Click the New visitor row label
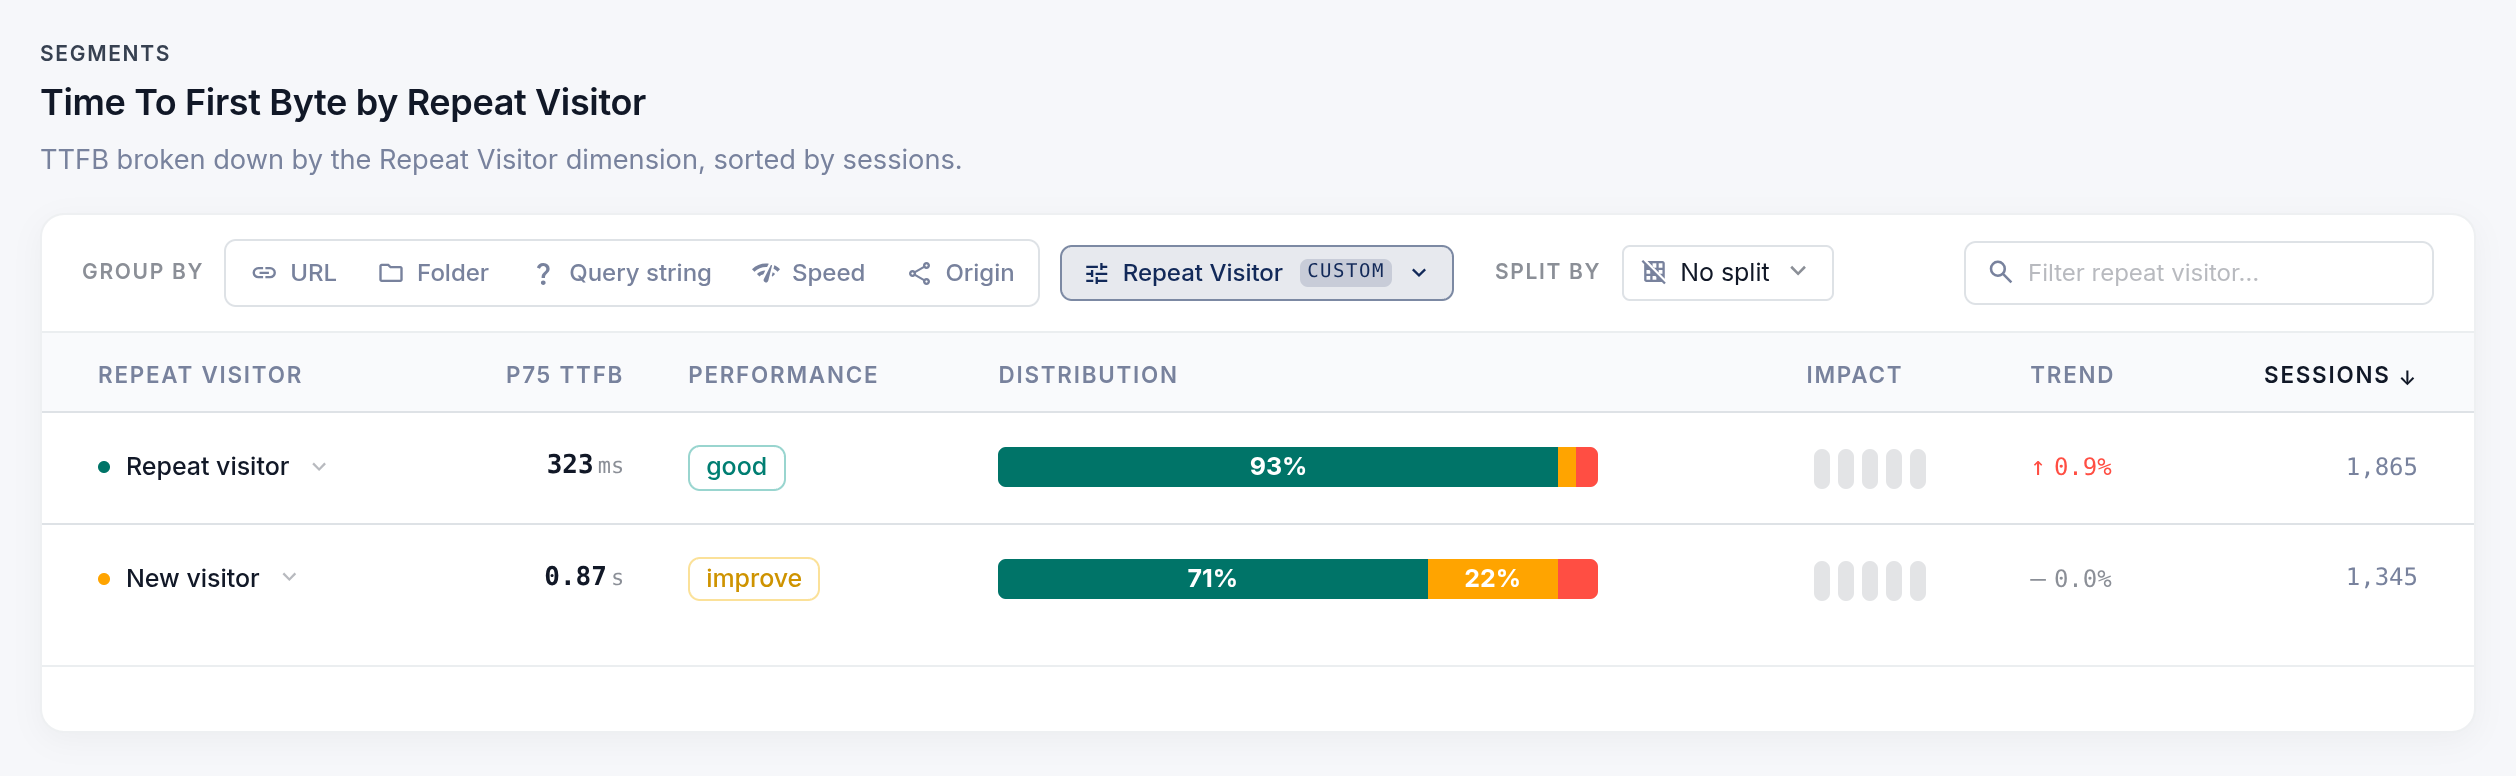Image resolution: width=2516 pixels, height=776 pixels. coord(192,578)
